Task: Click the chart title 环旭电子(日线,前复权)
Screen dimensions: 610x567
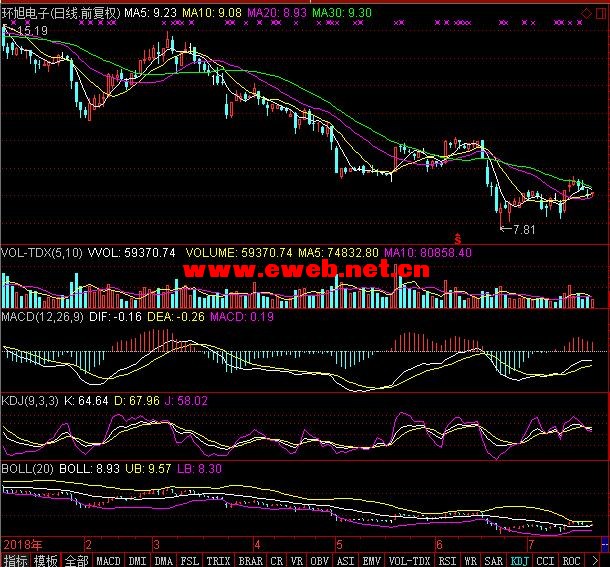Action: pos(61,13)
